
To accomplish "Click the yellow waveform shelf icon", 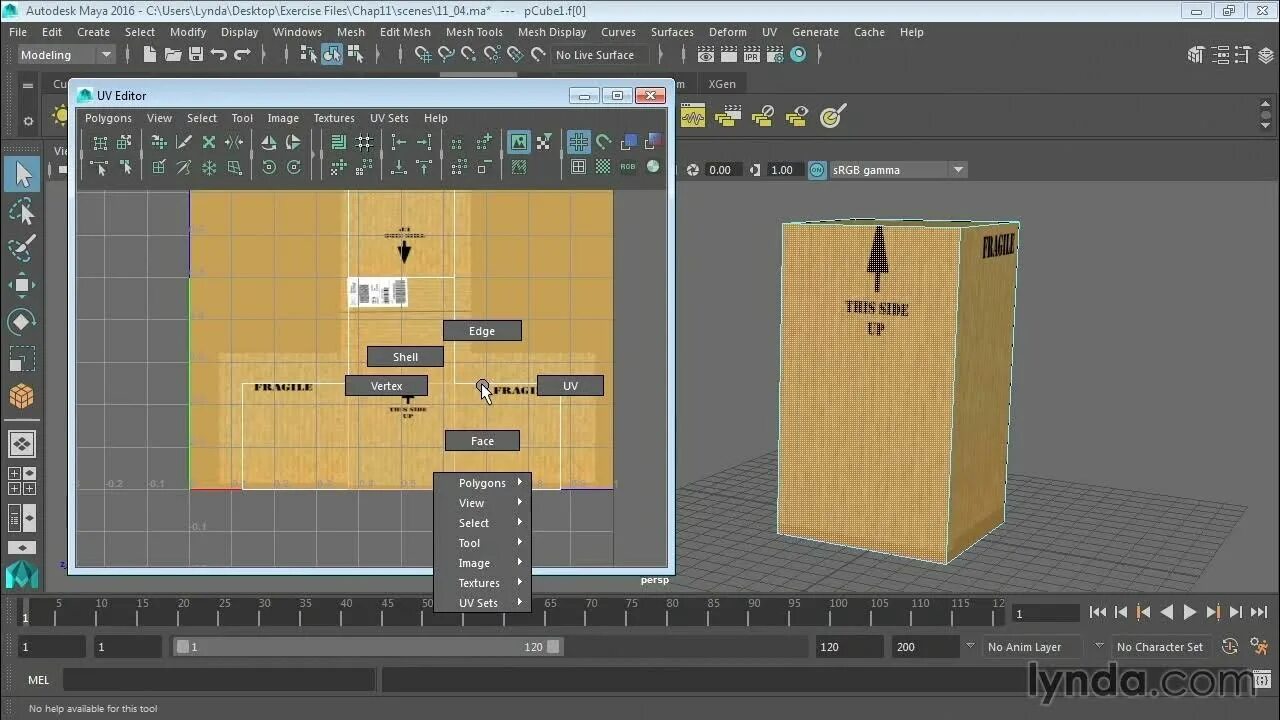I will pos(693,117).
